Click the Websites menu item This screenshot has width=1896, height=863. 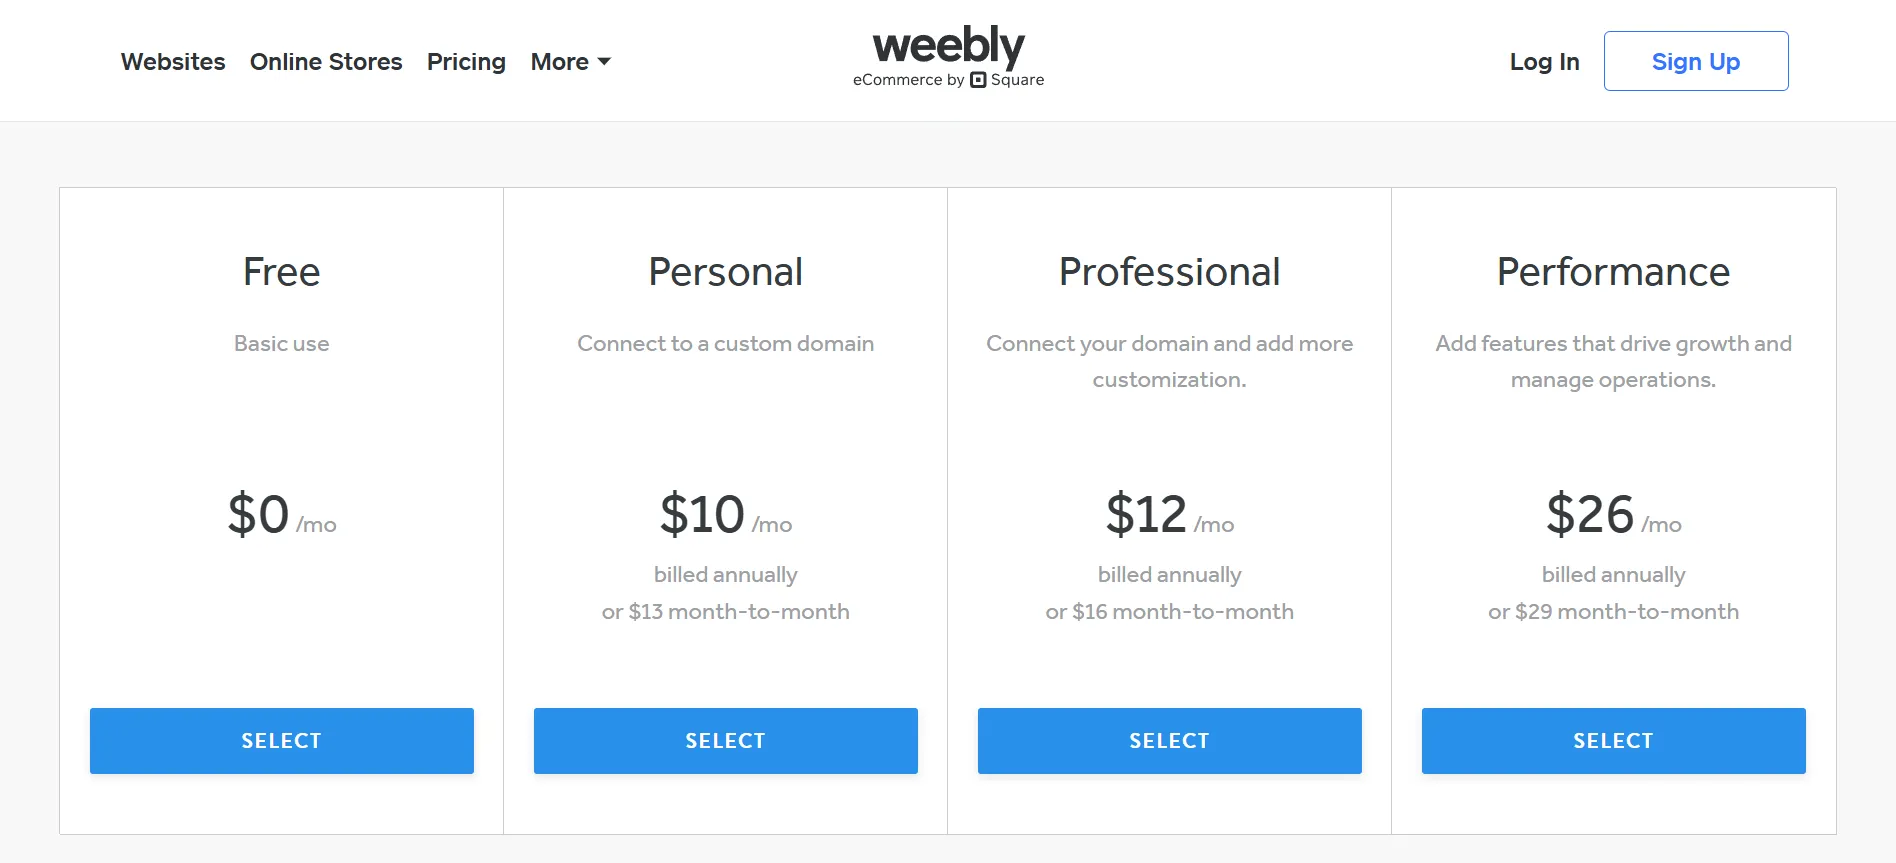pos(172,61)
